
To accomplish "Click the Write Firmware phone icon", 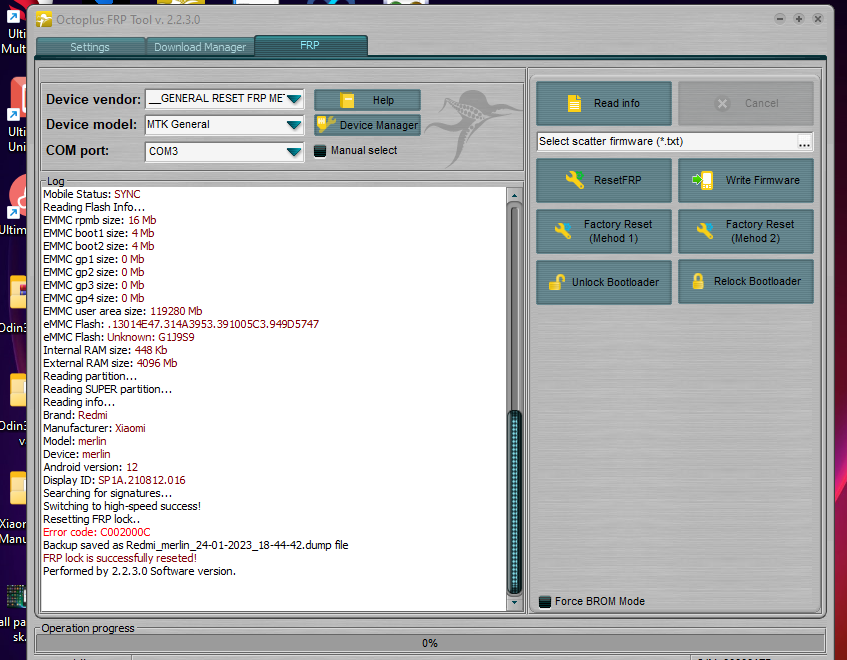I will point(705,180).
